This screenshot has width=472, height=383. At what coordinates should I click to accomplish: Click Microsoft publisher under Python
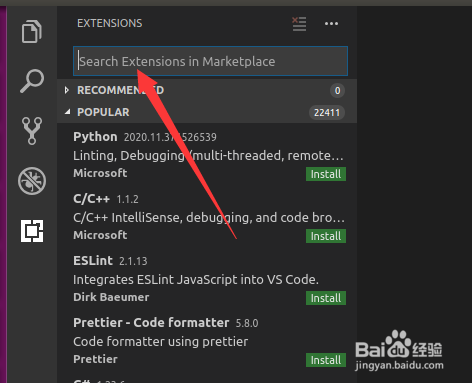click(100, 173)
